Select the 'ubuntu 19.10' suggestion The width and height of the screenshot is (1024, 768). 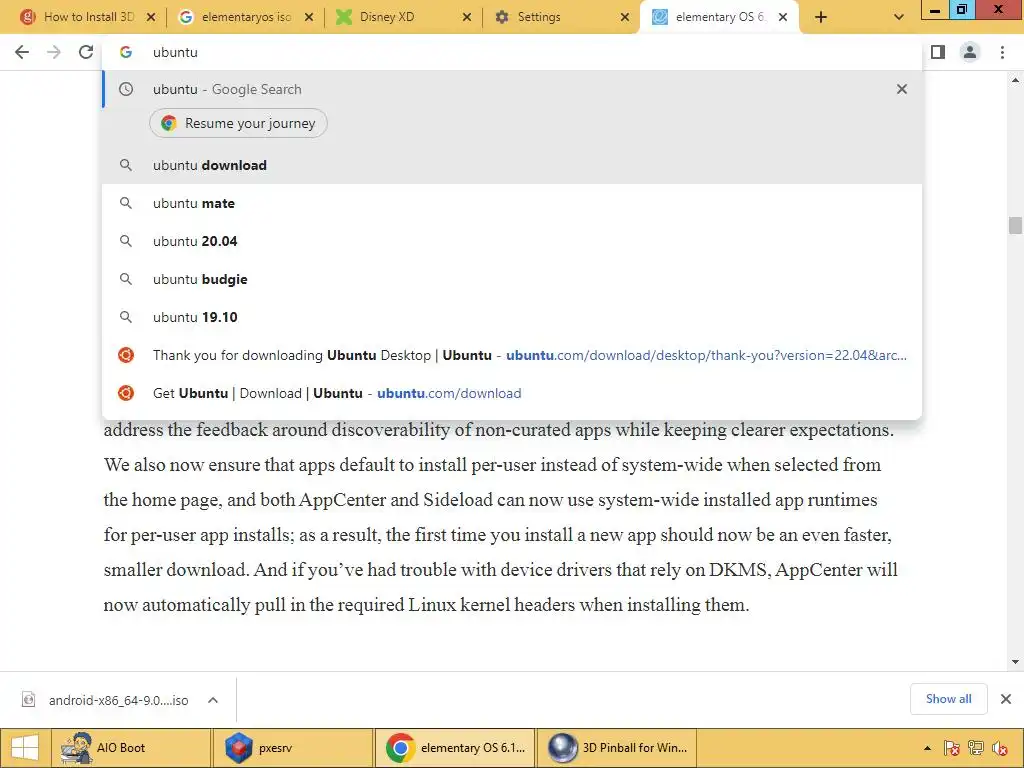coord(512,317)
